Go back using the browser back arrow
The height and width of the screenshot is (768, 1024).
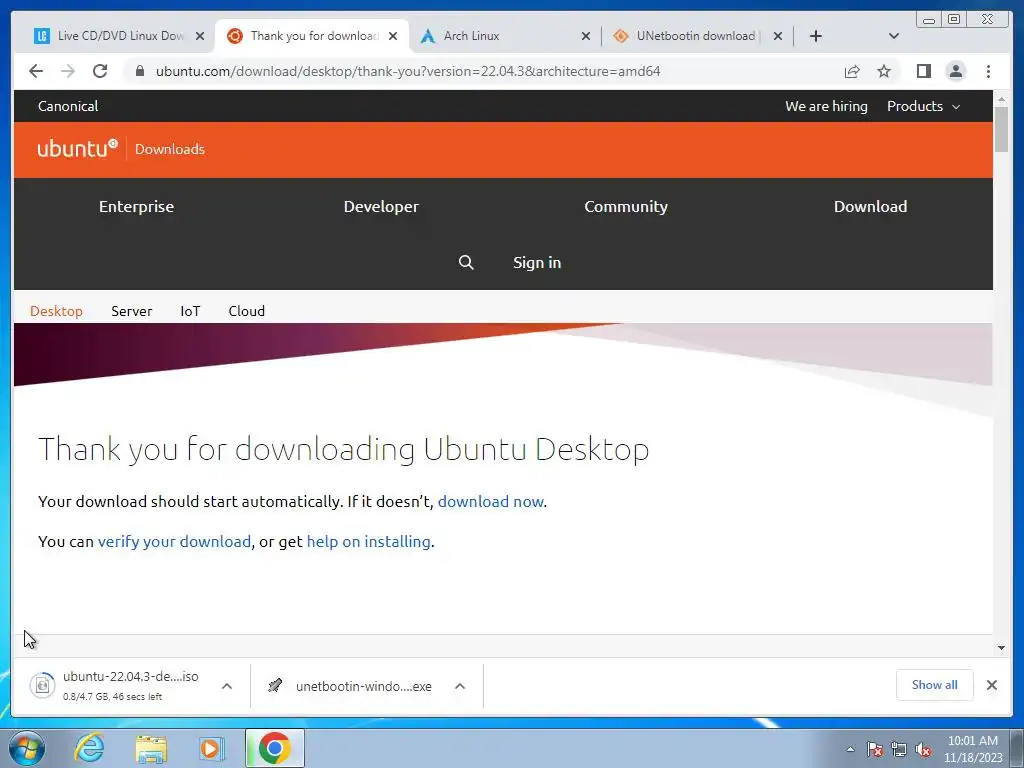click(x=36, y=71)
